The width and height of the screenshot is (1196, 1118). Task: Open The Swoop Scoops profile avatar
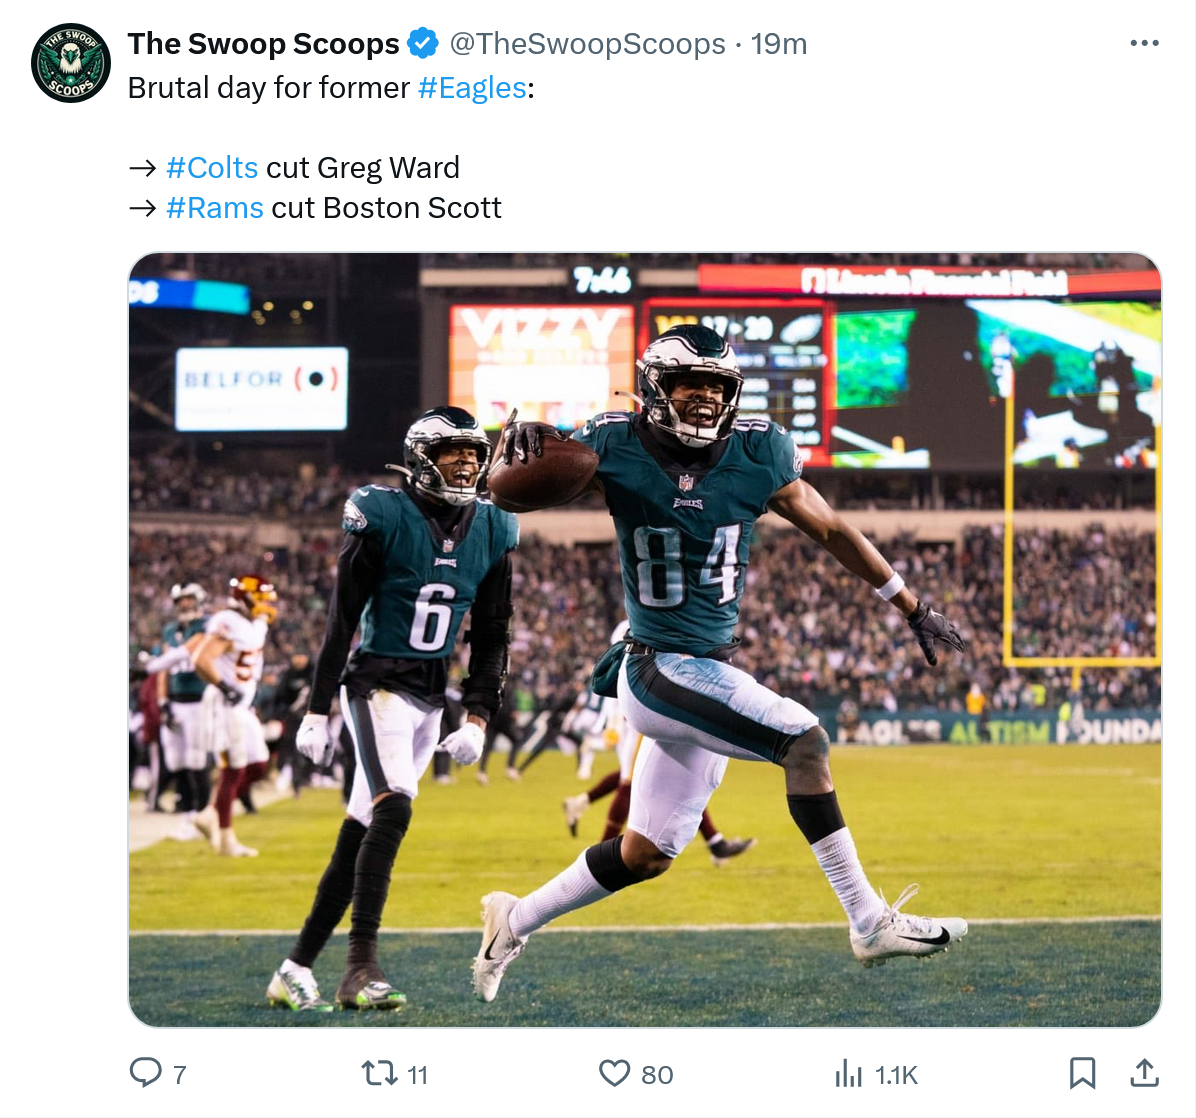[x=70, y=63]
